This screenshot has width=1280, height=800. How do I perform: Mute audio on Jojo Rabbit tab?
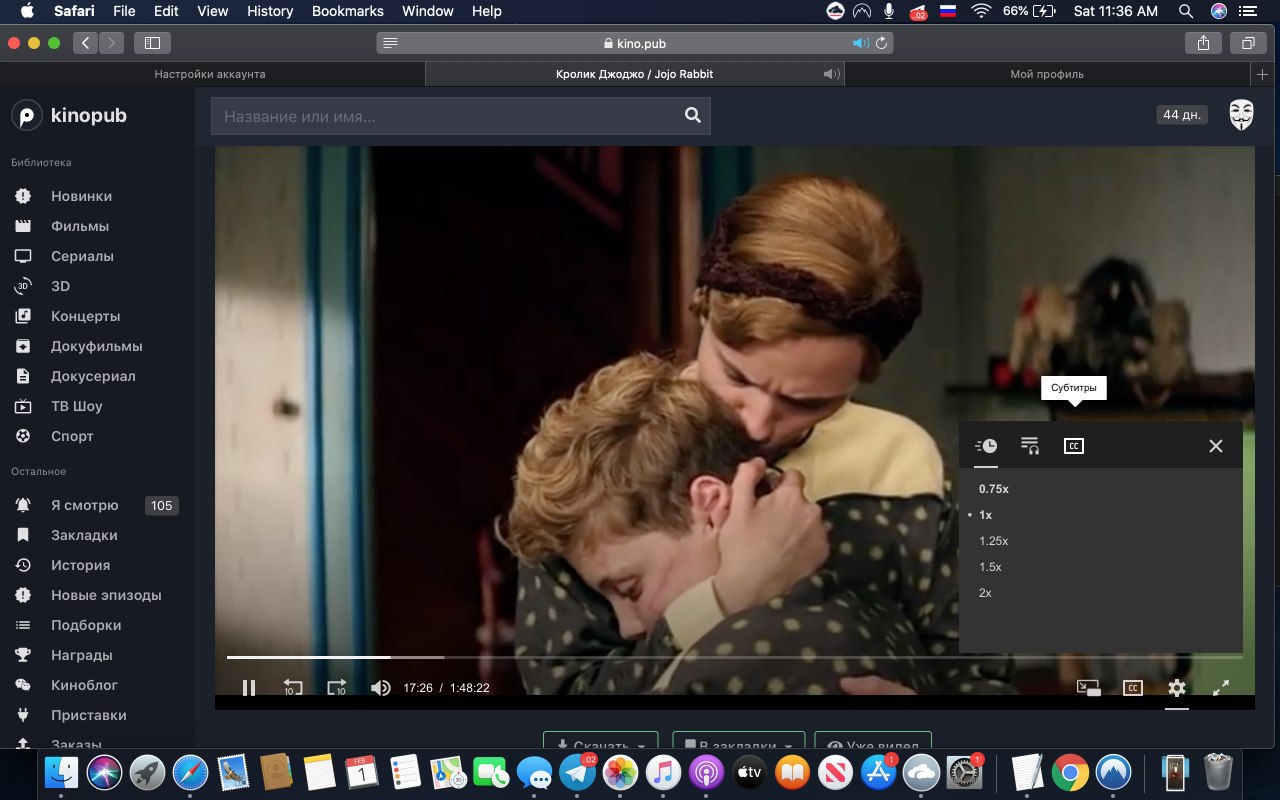coord(830,74)
